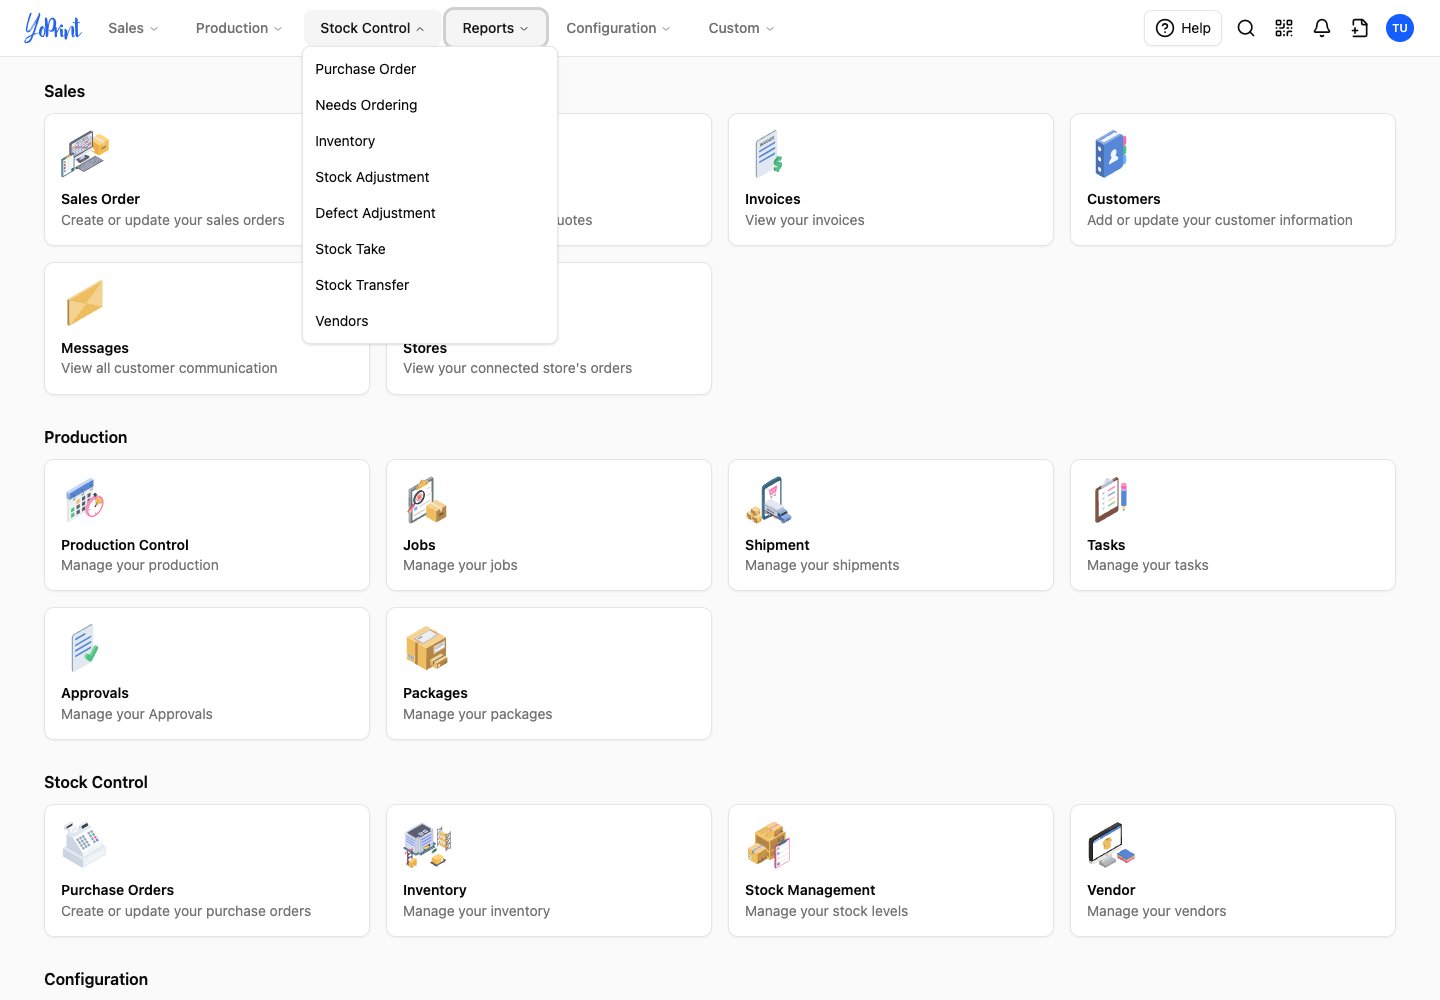Click the Shipment forklift icon

(769, 500)
